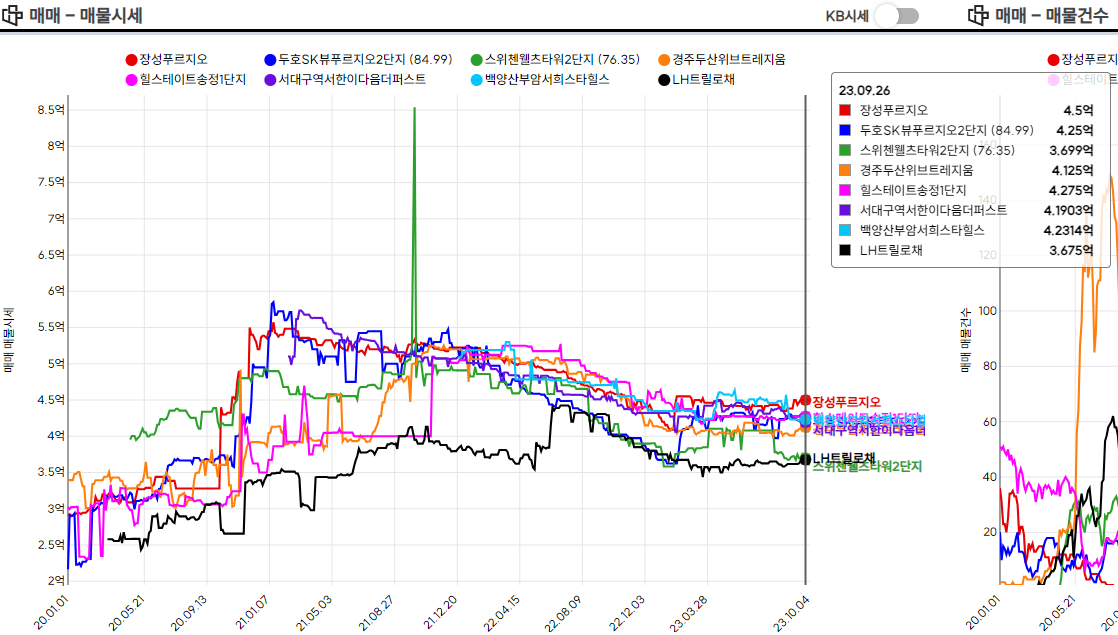Click the 매매 매물시세 y-axis title
Image resolution: width=1118 pixels, height=635 pixels.
[x=9, y=341]
